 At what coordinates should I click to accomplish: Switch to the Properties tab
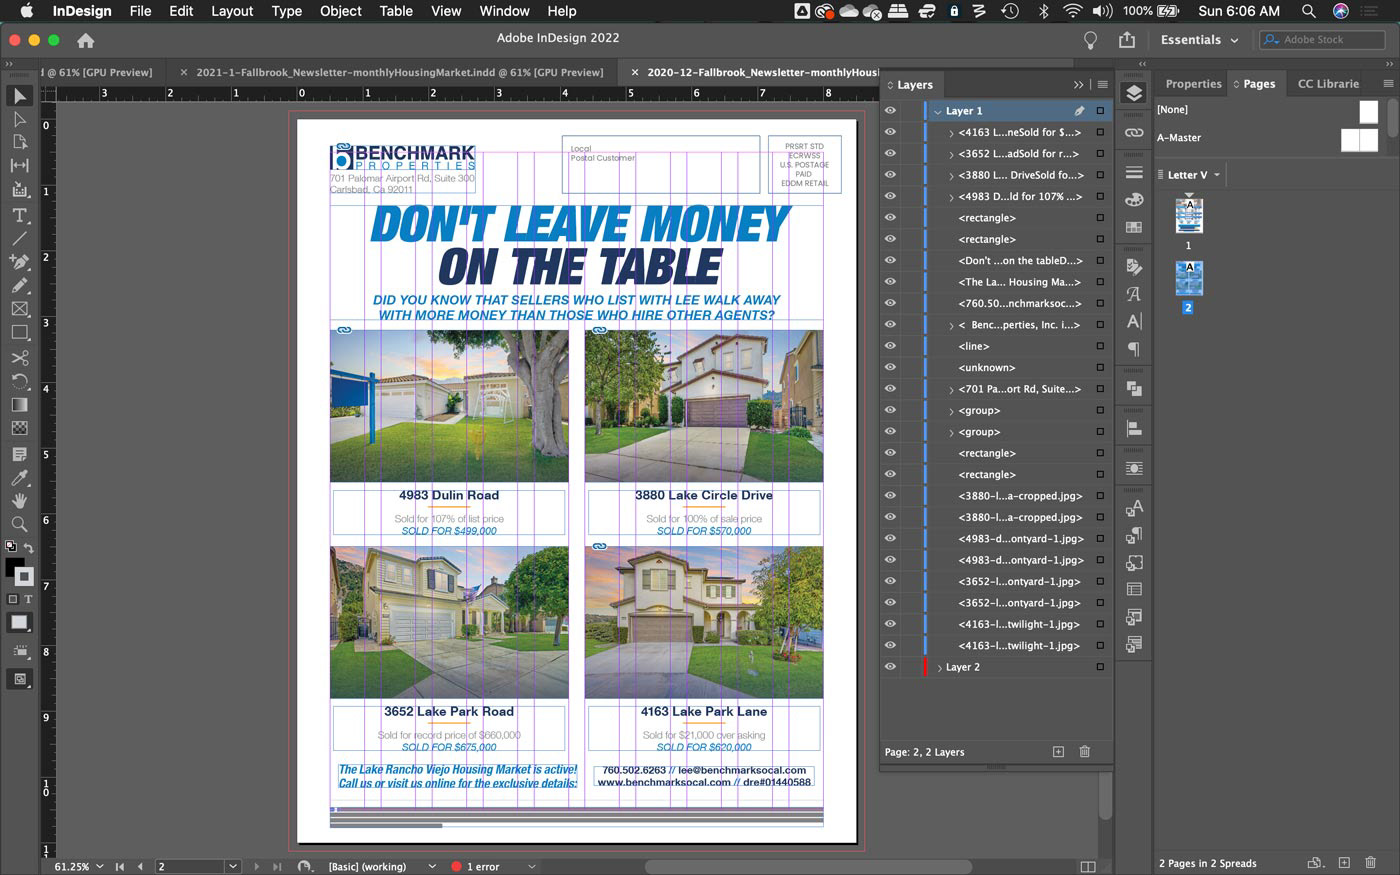pyautogui.click(x=1193, y=84)
